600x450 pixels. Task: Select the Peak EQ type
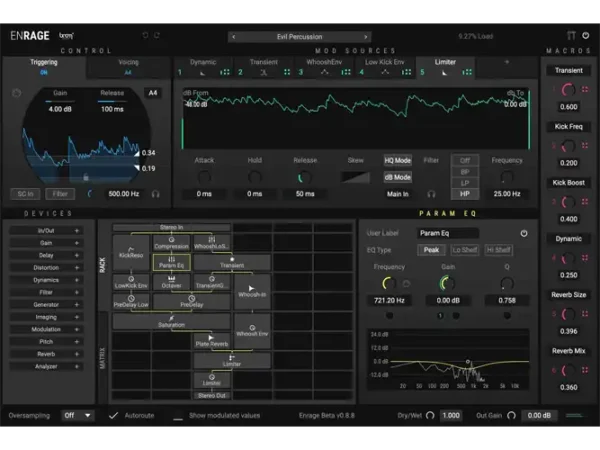(x=431, y=250)
